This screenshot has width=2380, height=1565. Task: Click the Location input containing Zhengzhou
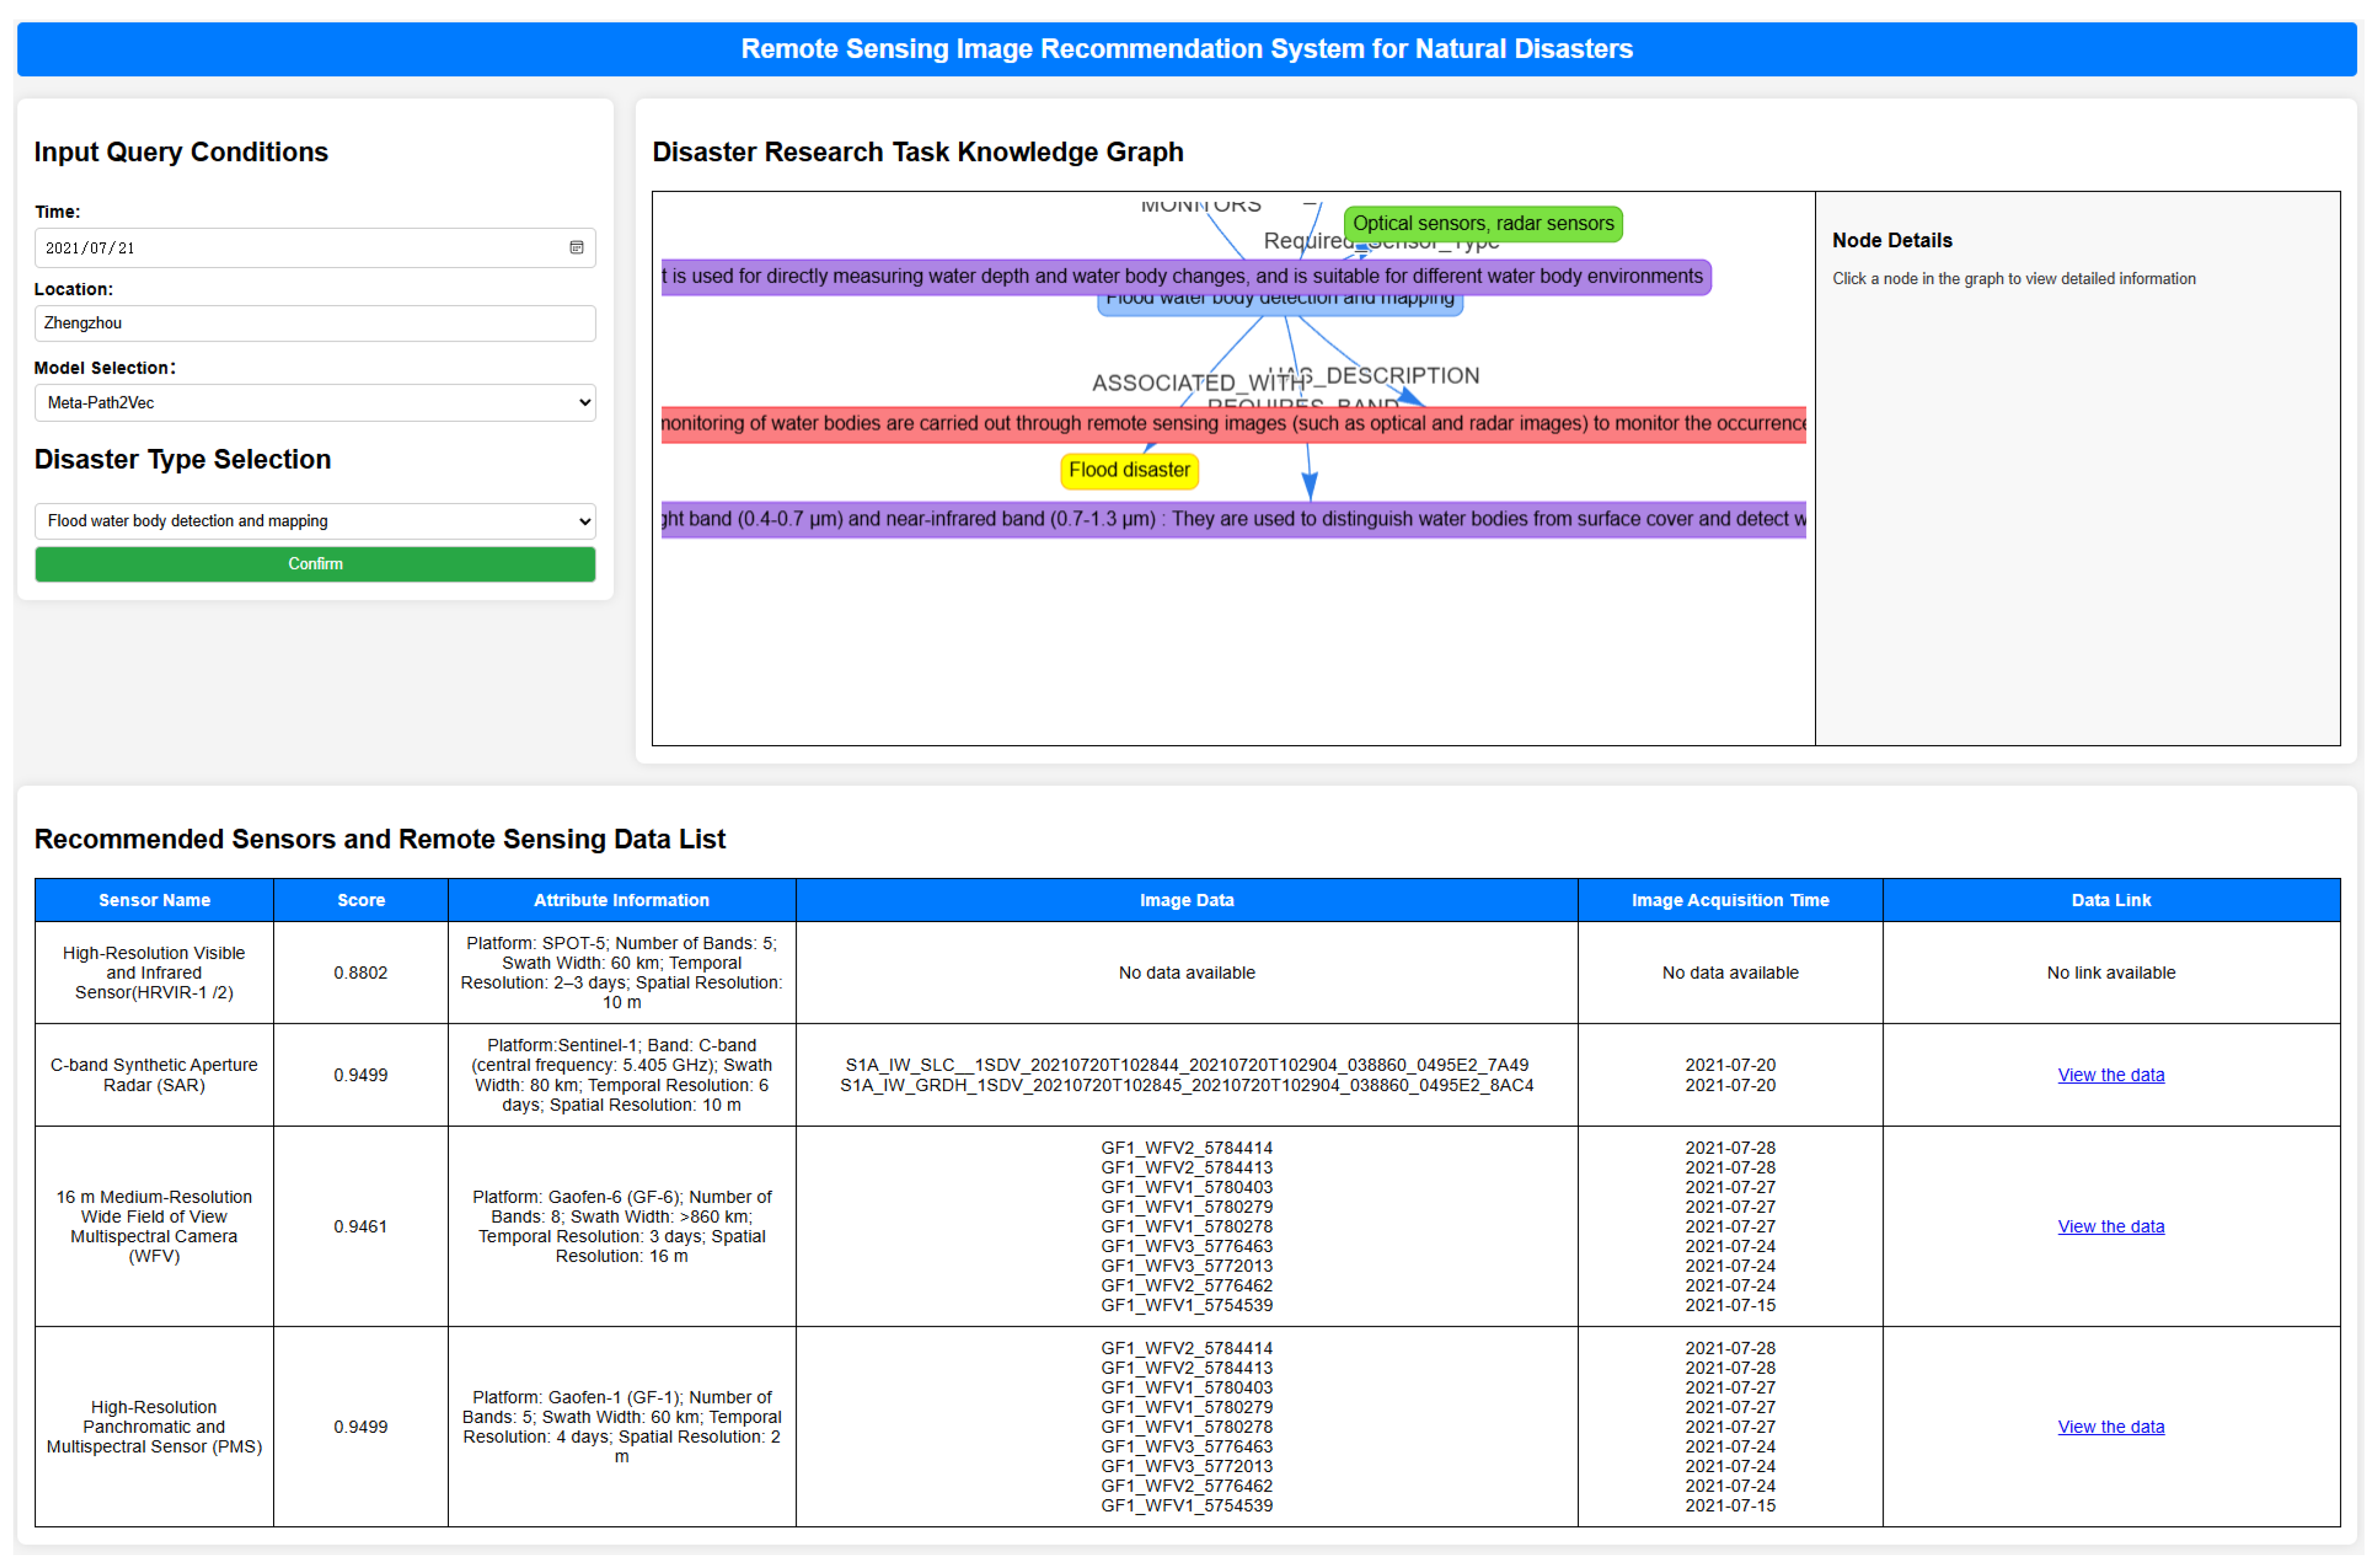tap(315, 324)
